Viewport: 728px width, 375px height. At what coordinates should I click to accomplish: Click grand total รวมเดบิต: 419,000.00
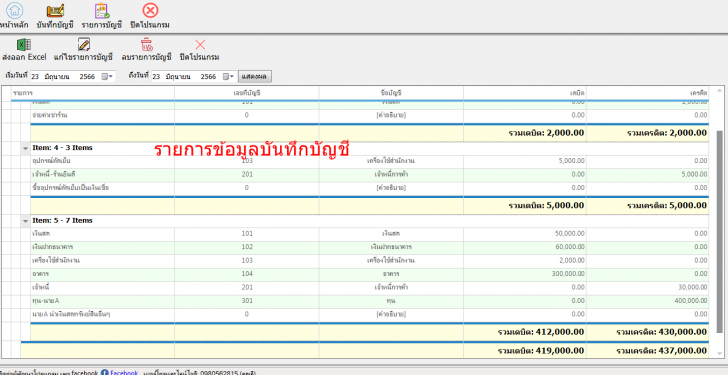(x=541, y=351)
